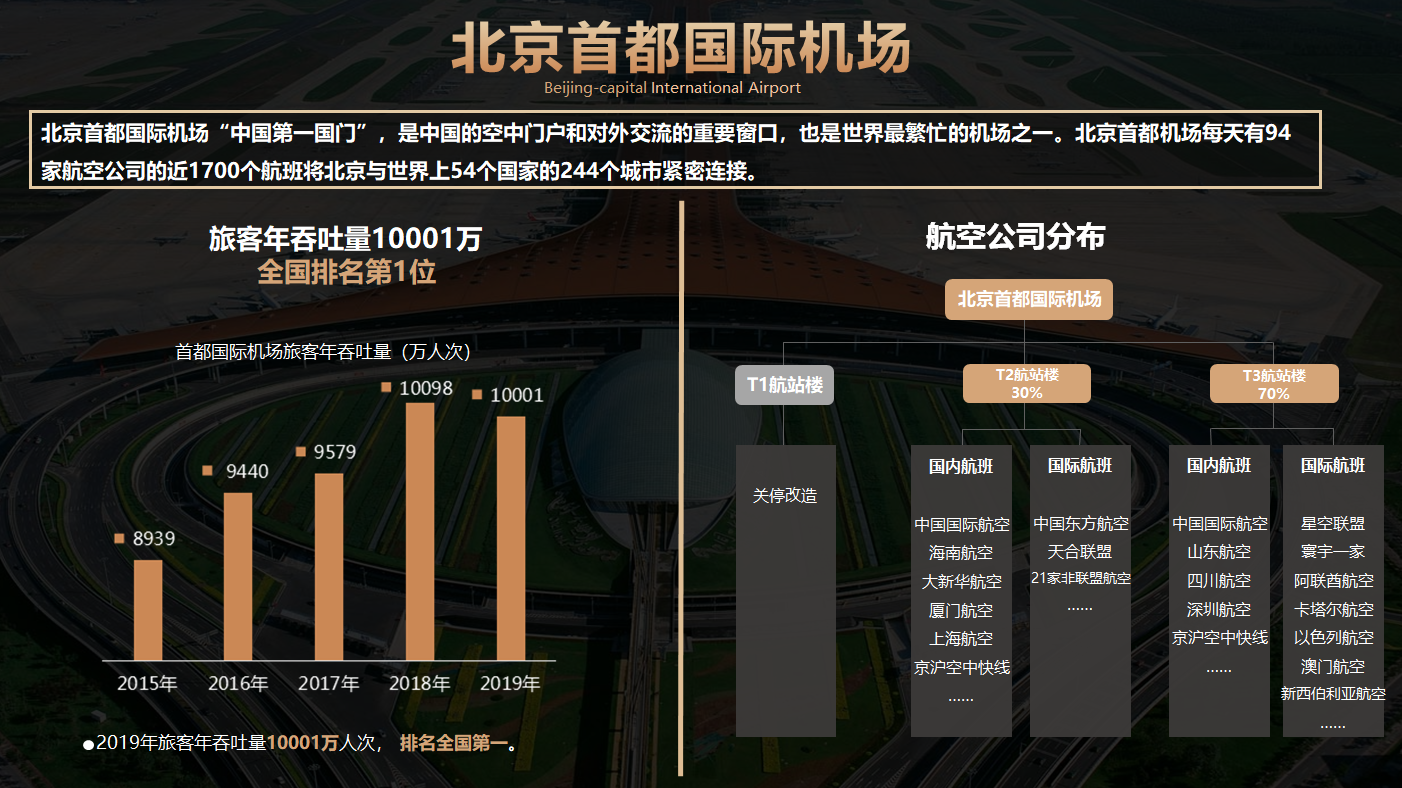Select the T2航站楼 30% box

click(x=1027, y=384)
